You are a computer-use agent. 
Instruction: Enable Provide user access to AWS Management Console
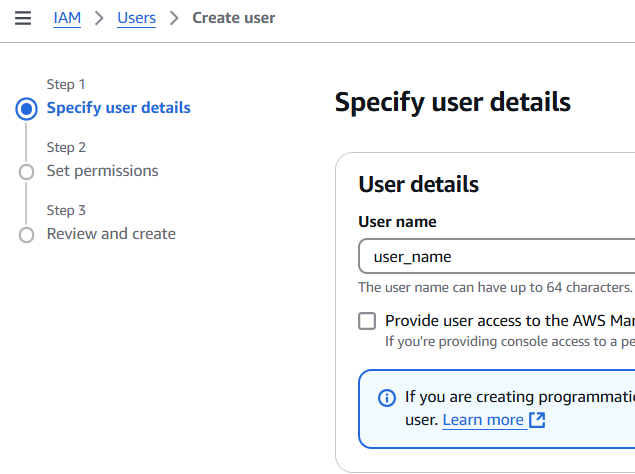click(367, 321)
